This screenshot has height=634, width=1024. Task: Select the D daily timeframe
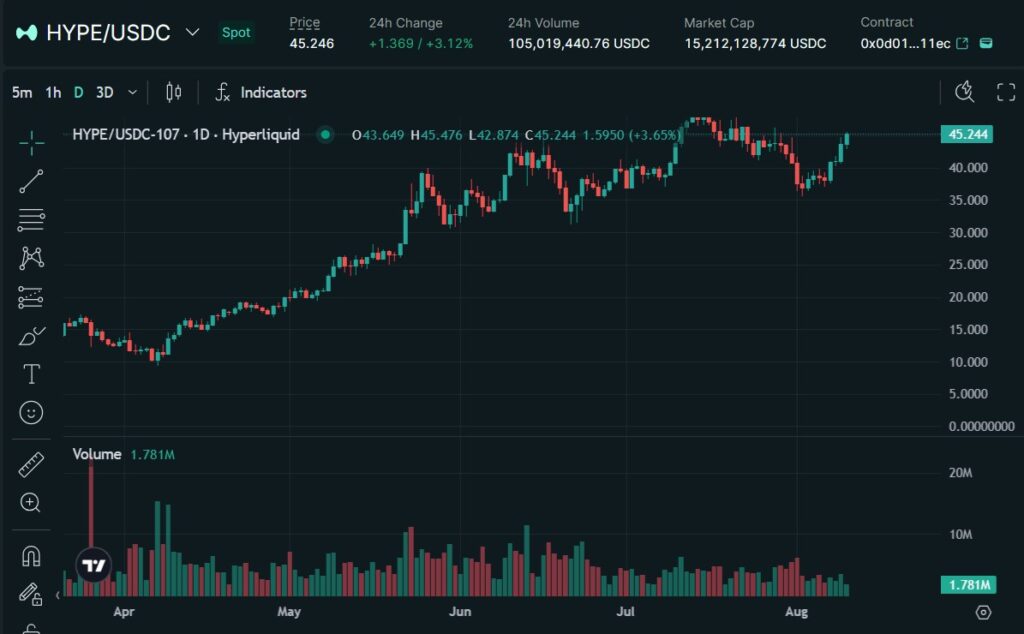tap(78, 92)
